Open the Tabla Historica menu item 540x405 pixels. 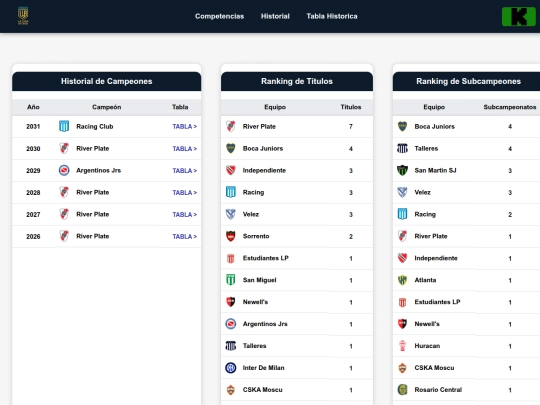(332, 16)
